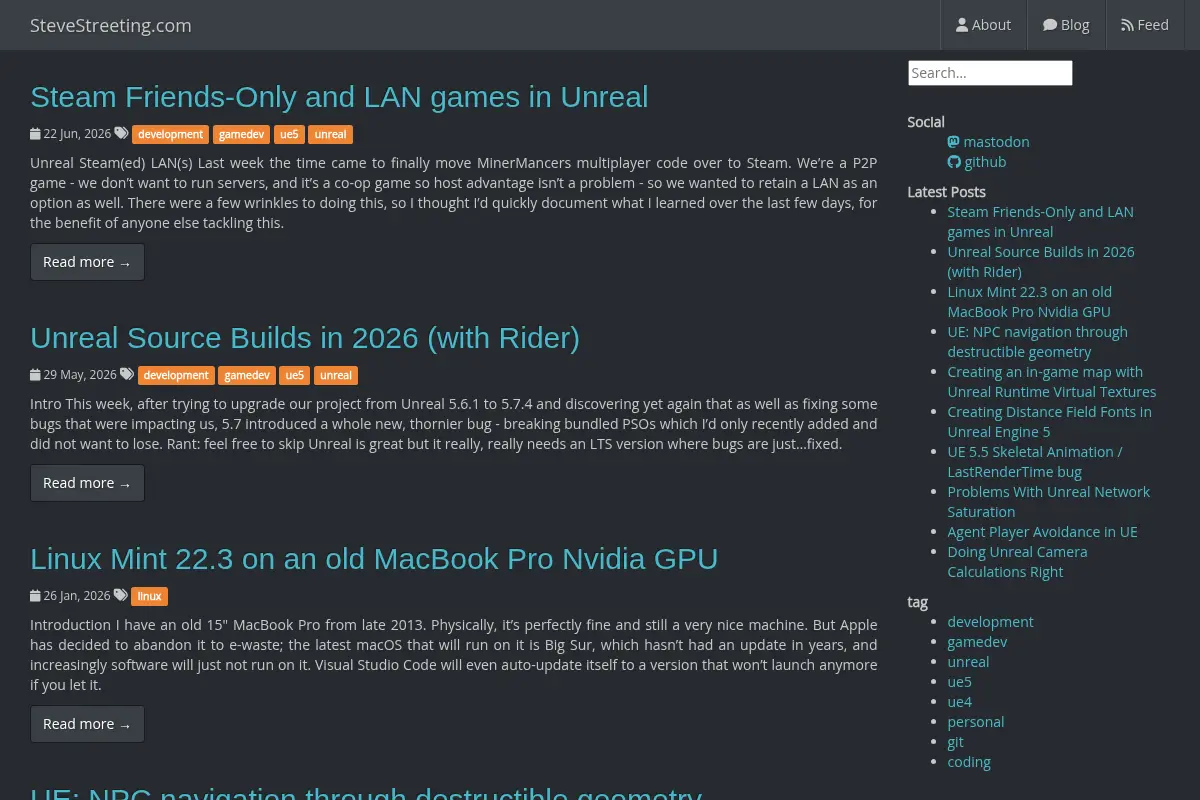Select gamedev tag on Unreal Source Builds post

[247, 375]
